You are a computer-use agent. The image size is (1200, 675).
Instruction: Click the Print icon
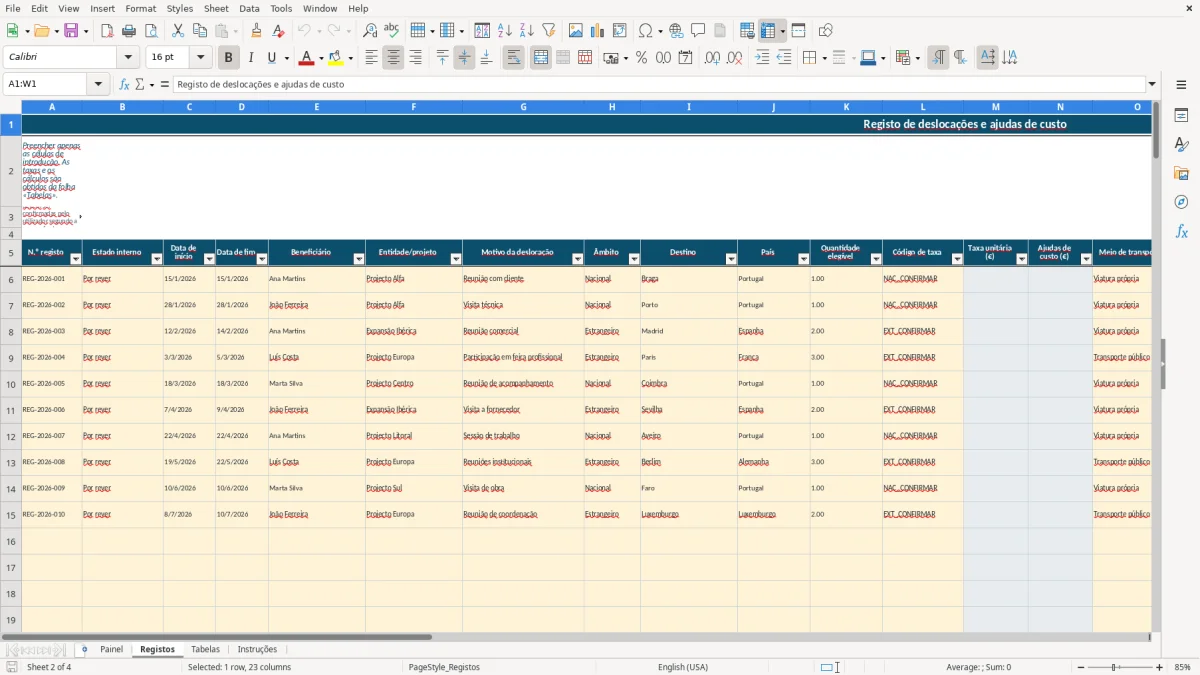pos(129,31)
